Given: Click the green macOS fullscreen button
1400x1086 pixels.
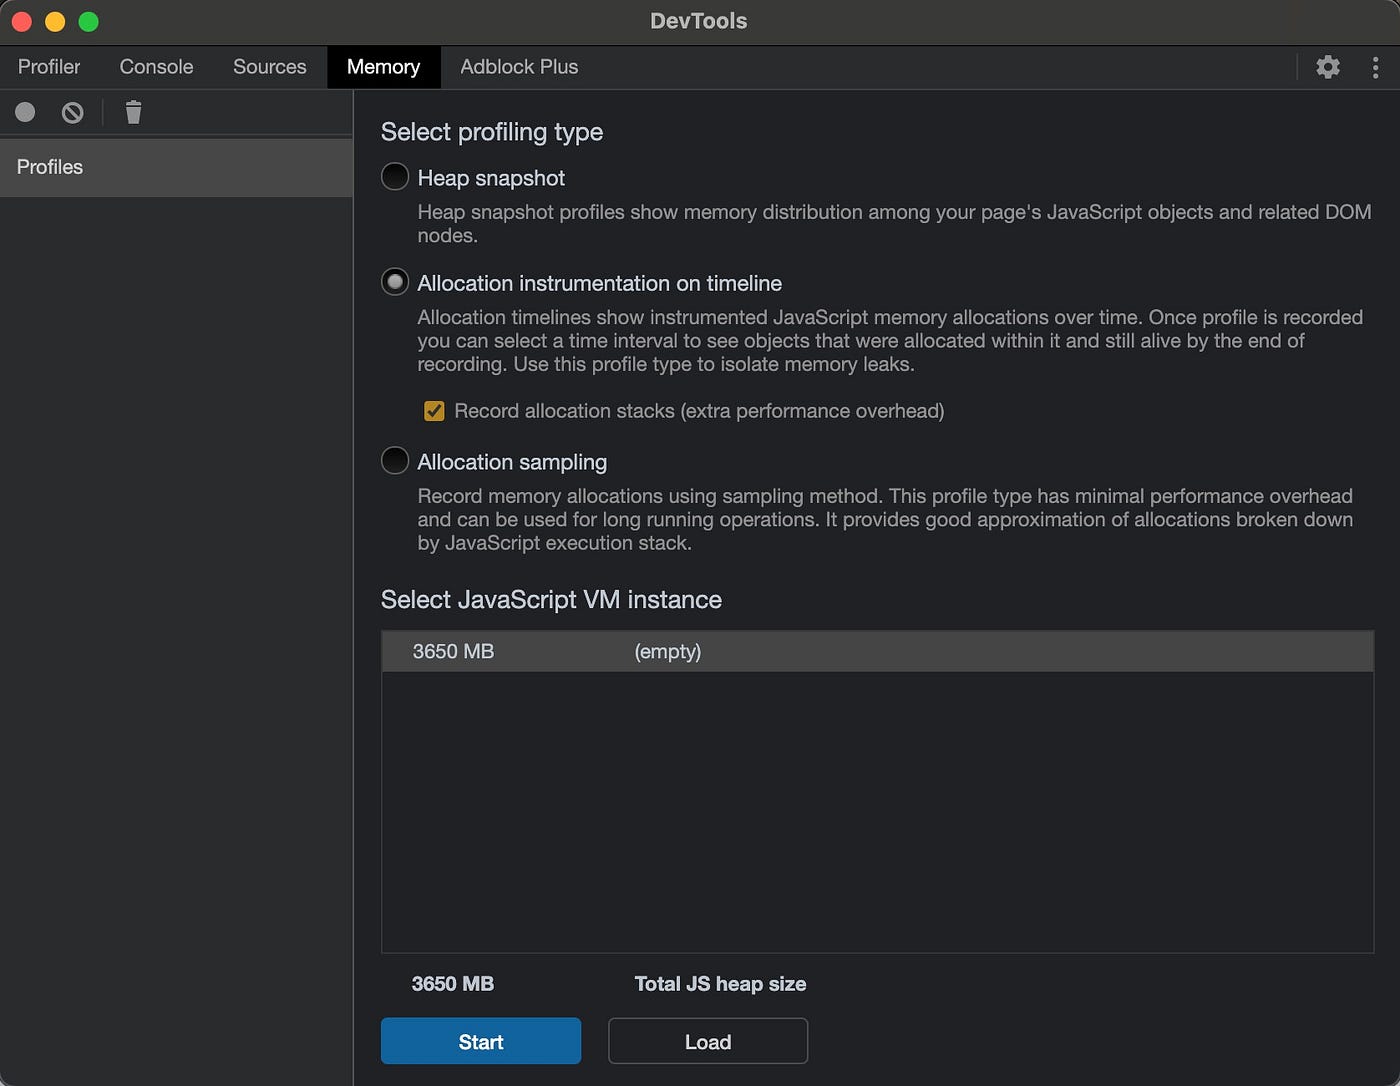Looking at the screenshot, I should point(89,21).
